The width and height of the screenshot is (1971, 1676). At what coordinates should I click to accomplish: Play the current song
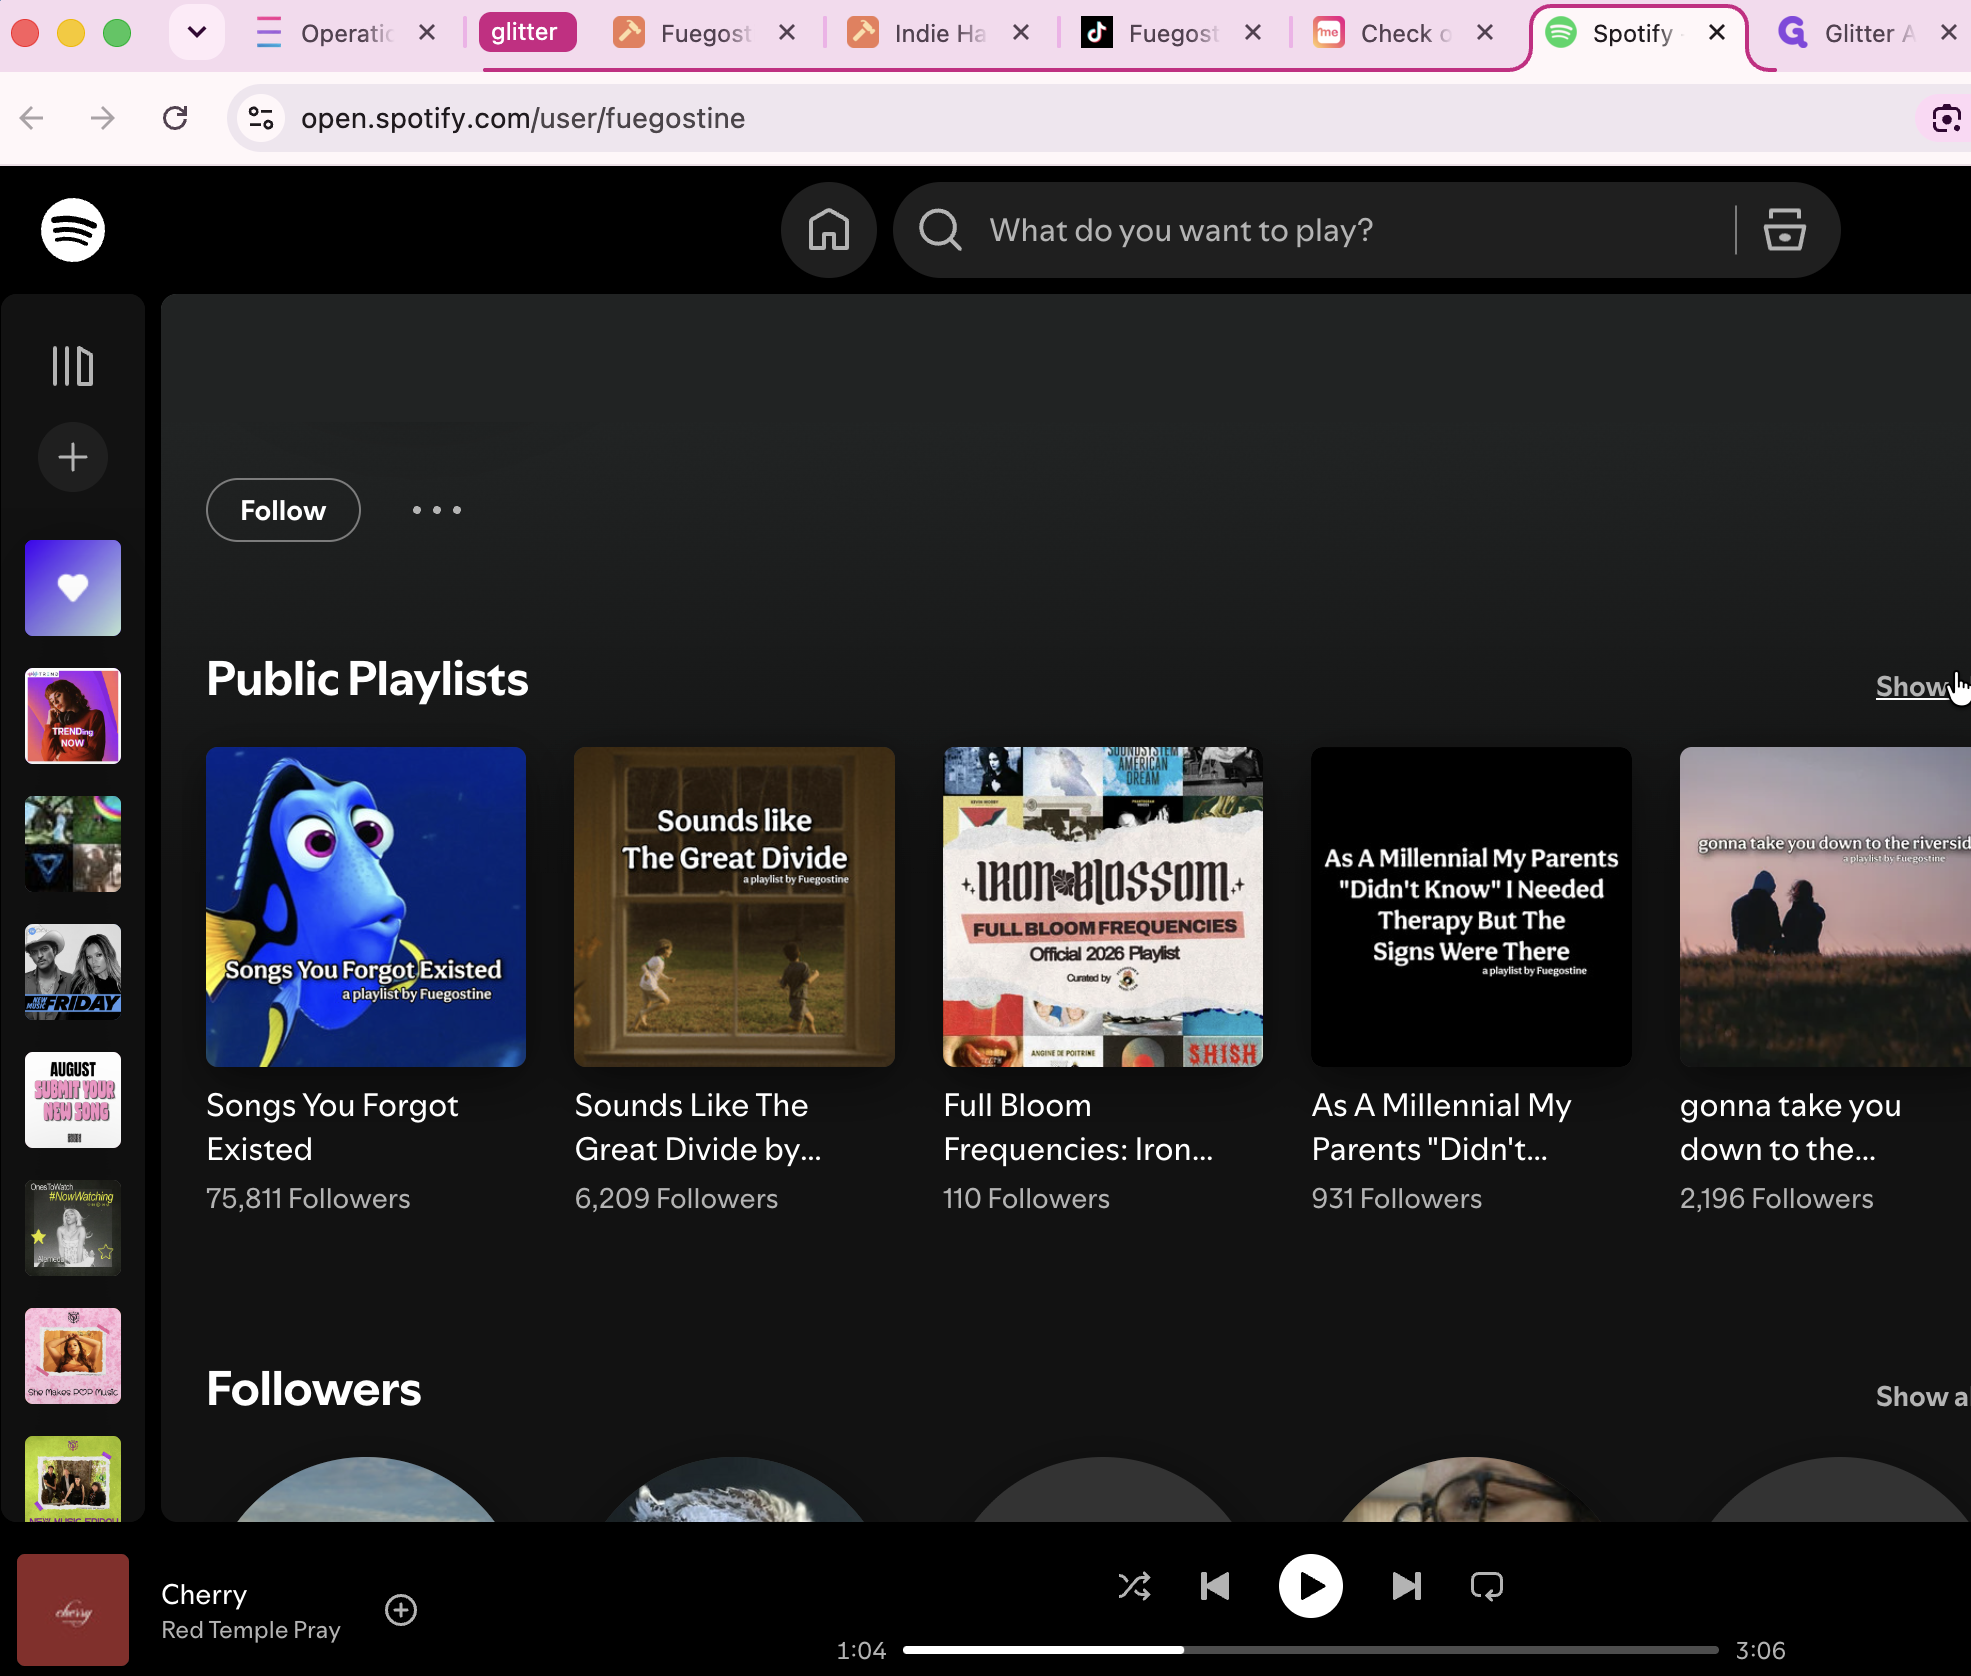click(1311, 1586)
